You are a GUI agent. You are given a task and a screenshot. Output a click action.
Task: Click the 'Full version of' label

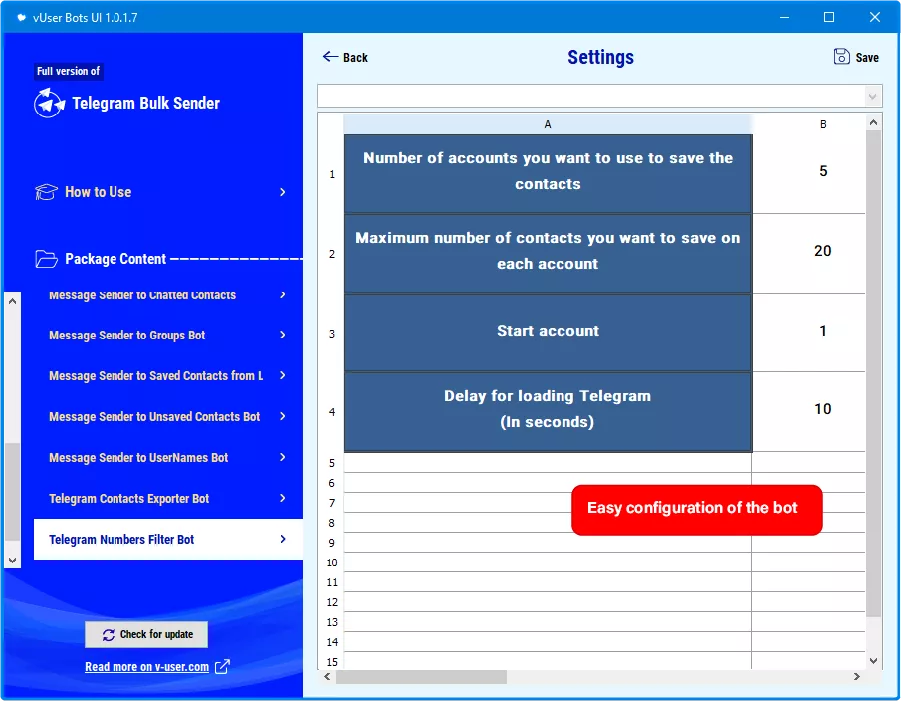click(x=68, y=71)
